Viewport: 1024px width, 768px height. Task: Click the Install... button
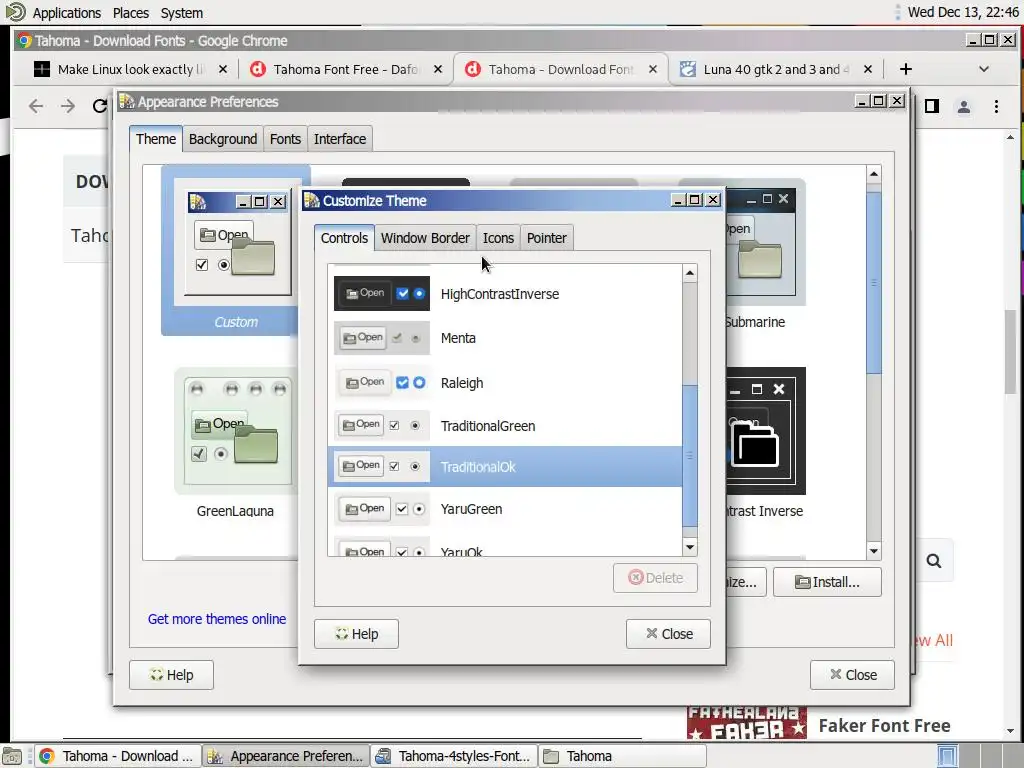click(x=827, y=582)
